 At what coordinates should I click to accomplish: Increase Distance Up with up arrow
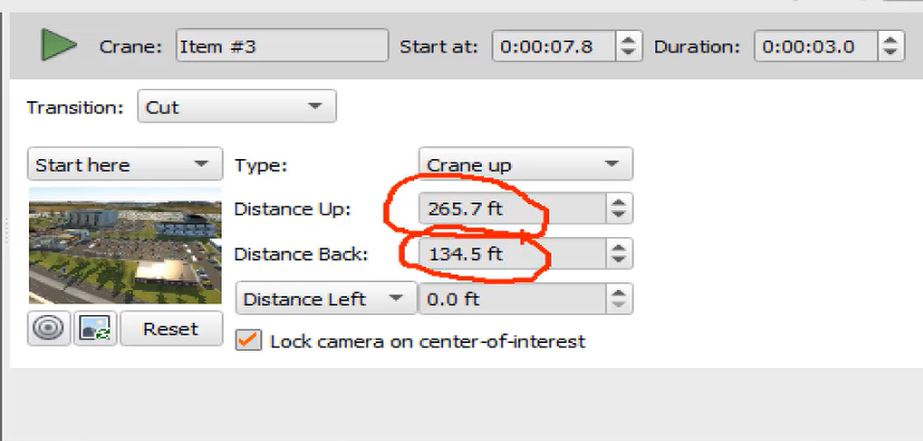coord(618,202)
